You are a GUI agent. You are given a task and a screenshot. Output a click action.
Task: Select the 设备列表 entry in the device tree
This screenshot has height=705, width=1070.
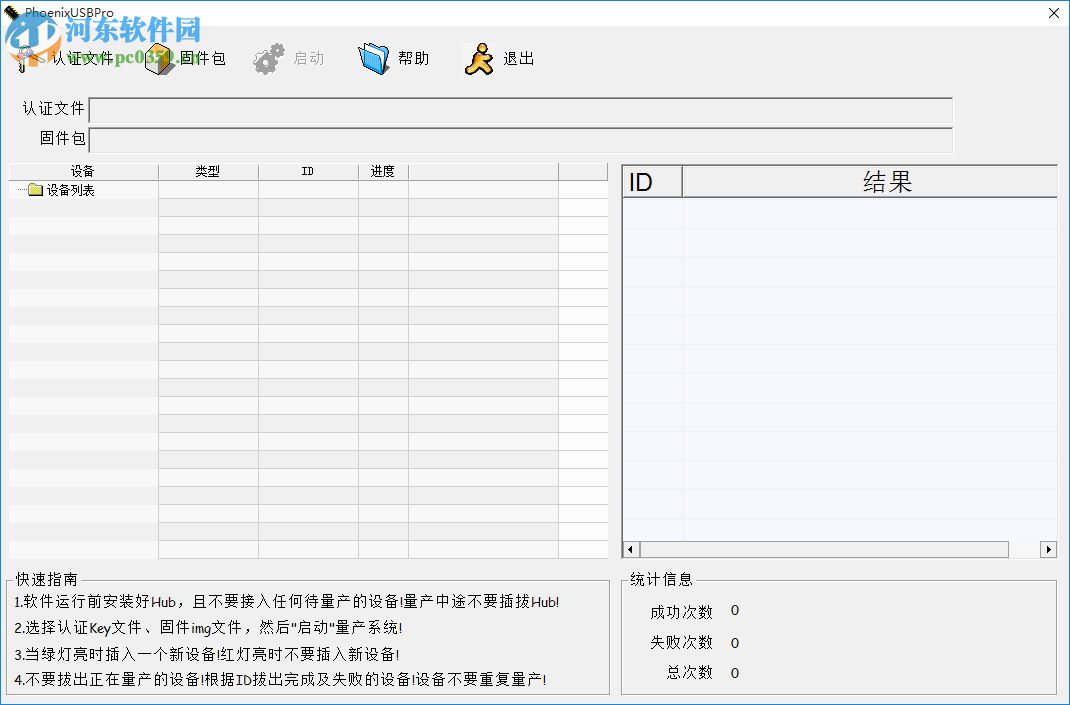[72, 190]
